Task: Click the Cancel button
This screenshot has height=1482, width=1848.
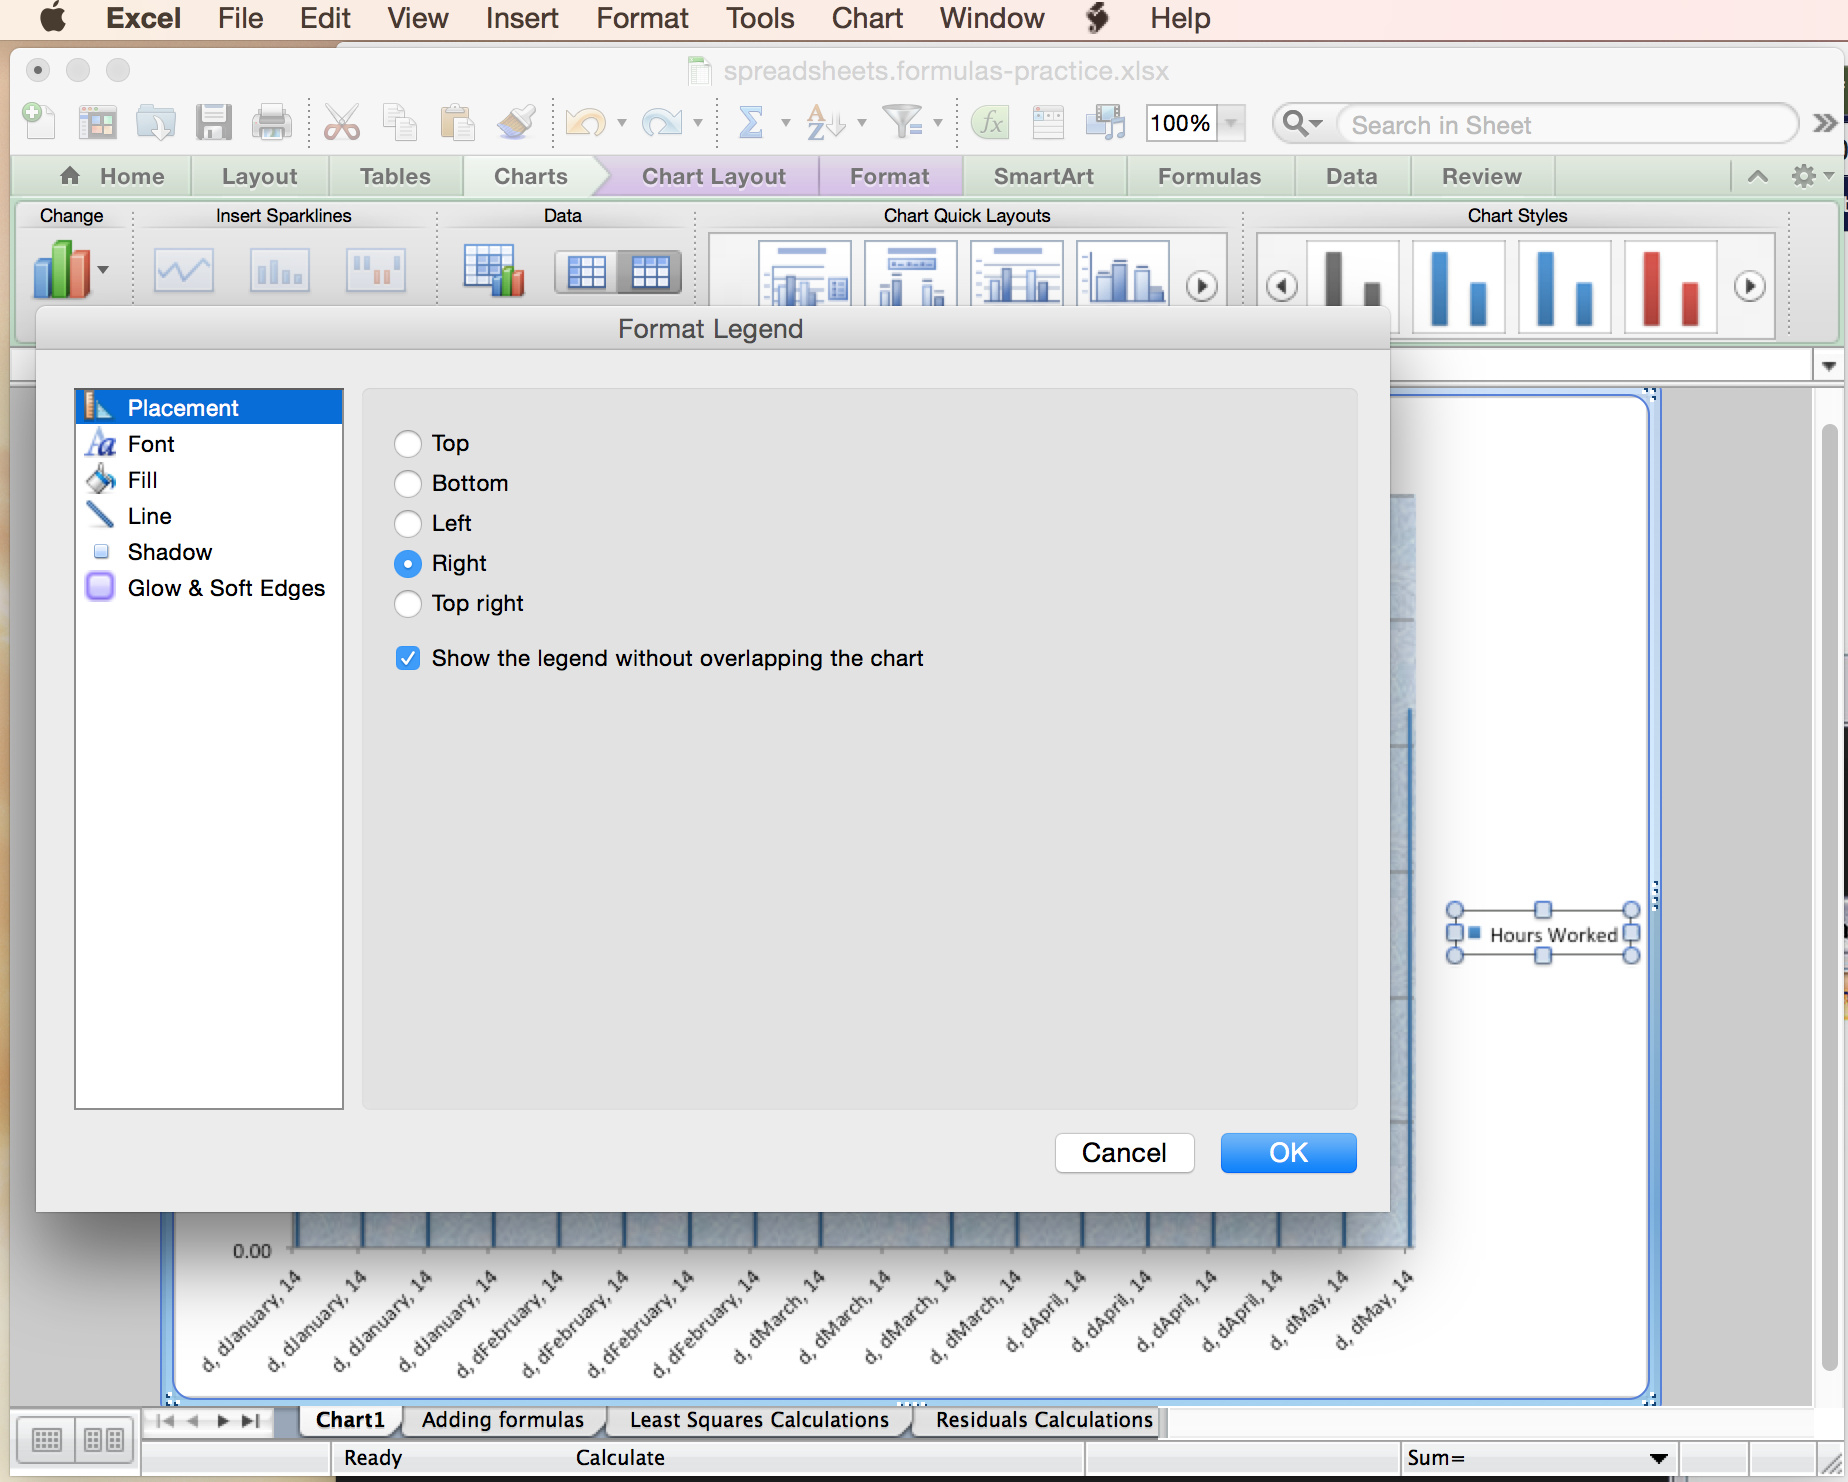Action: tap(1124, 1152)
